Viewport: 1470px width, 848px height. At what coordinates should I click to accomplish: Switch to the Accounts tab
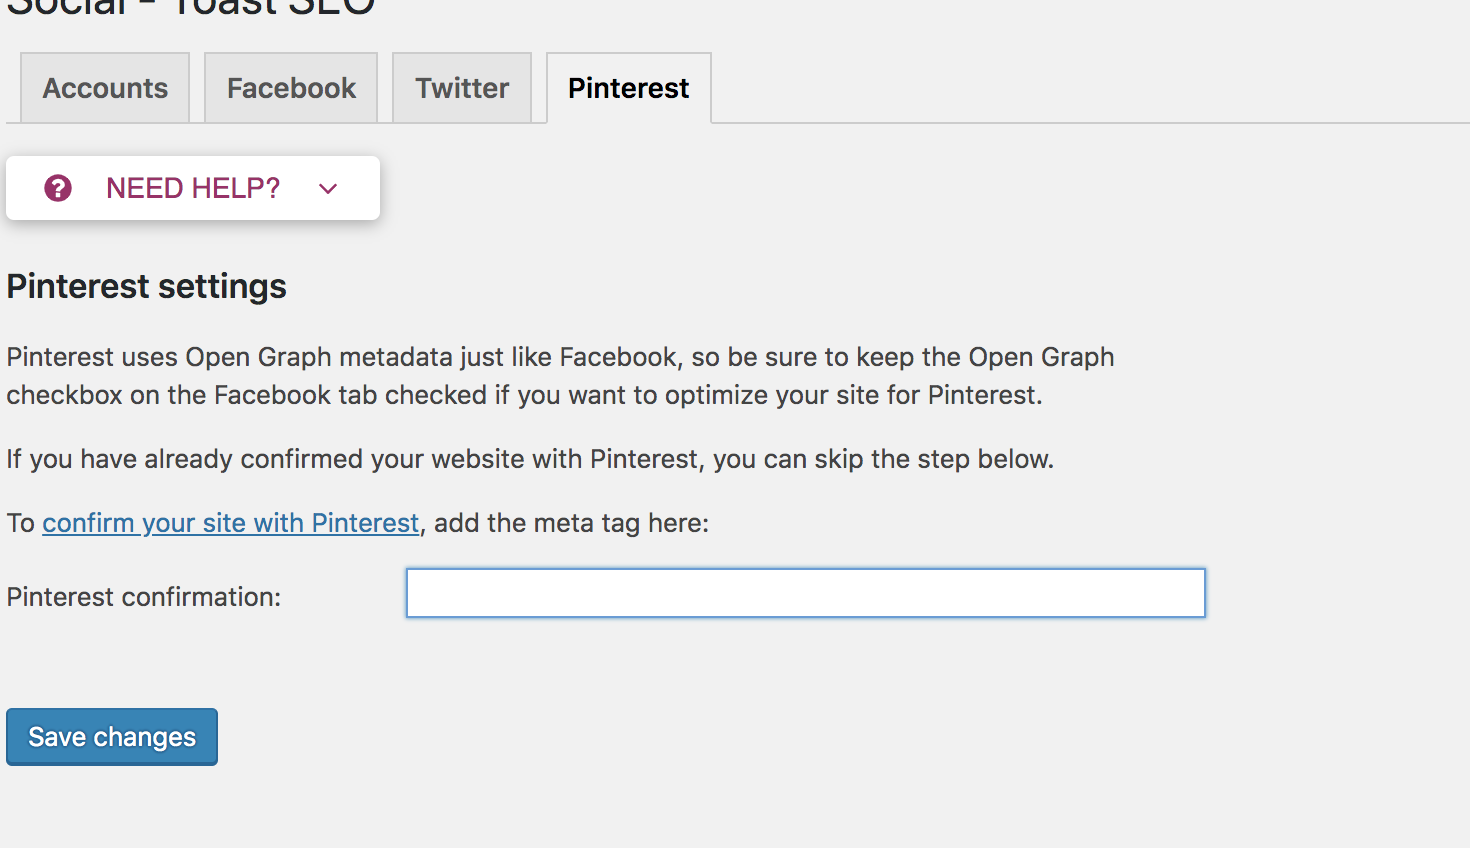(x=105, y=88)
